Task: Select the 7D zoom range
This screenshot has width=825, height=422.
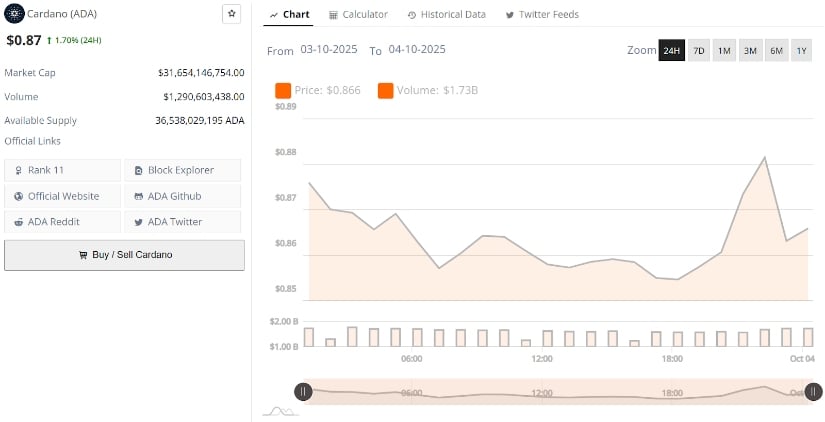Action: pyautogui.click(x=699, y=50)
